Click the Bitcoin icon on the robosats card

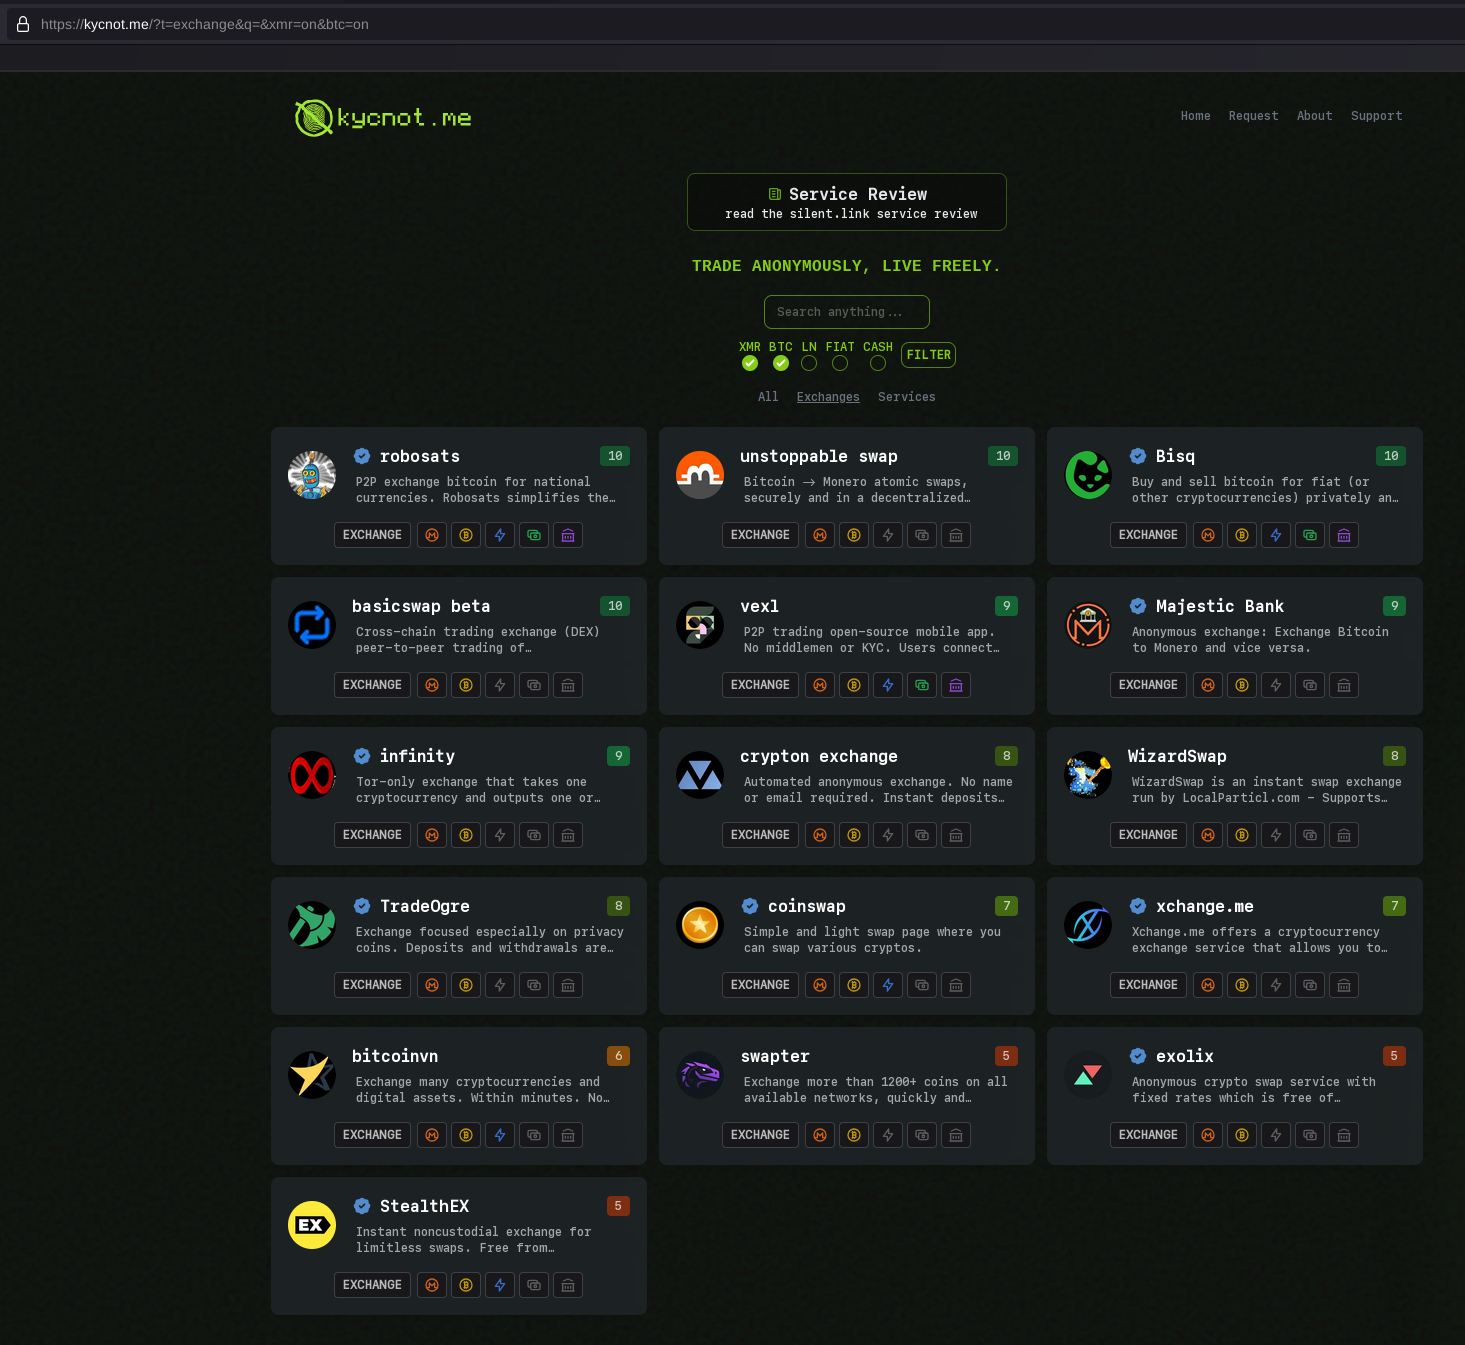pyautogui.click(x=466, y=535)
